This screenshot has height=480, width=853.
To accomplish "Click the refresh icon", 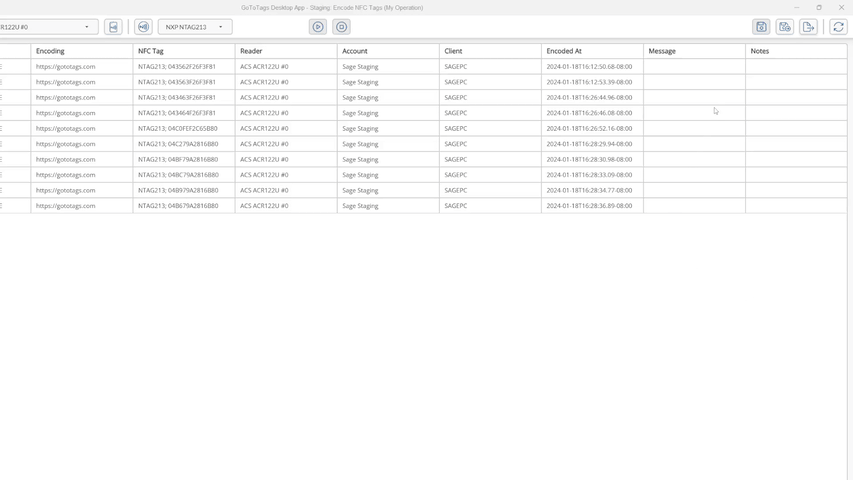I will [838, 27].
